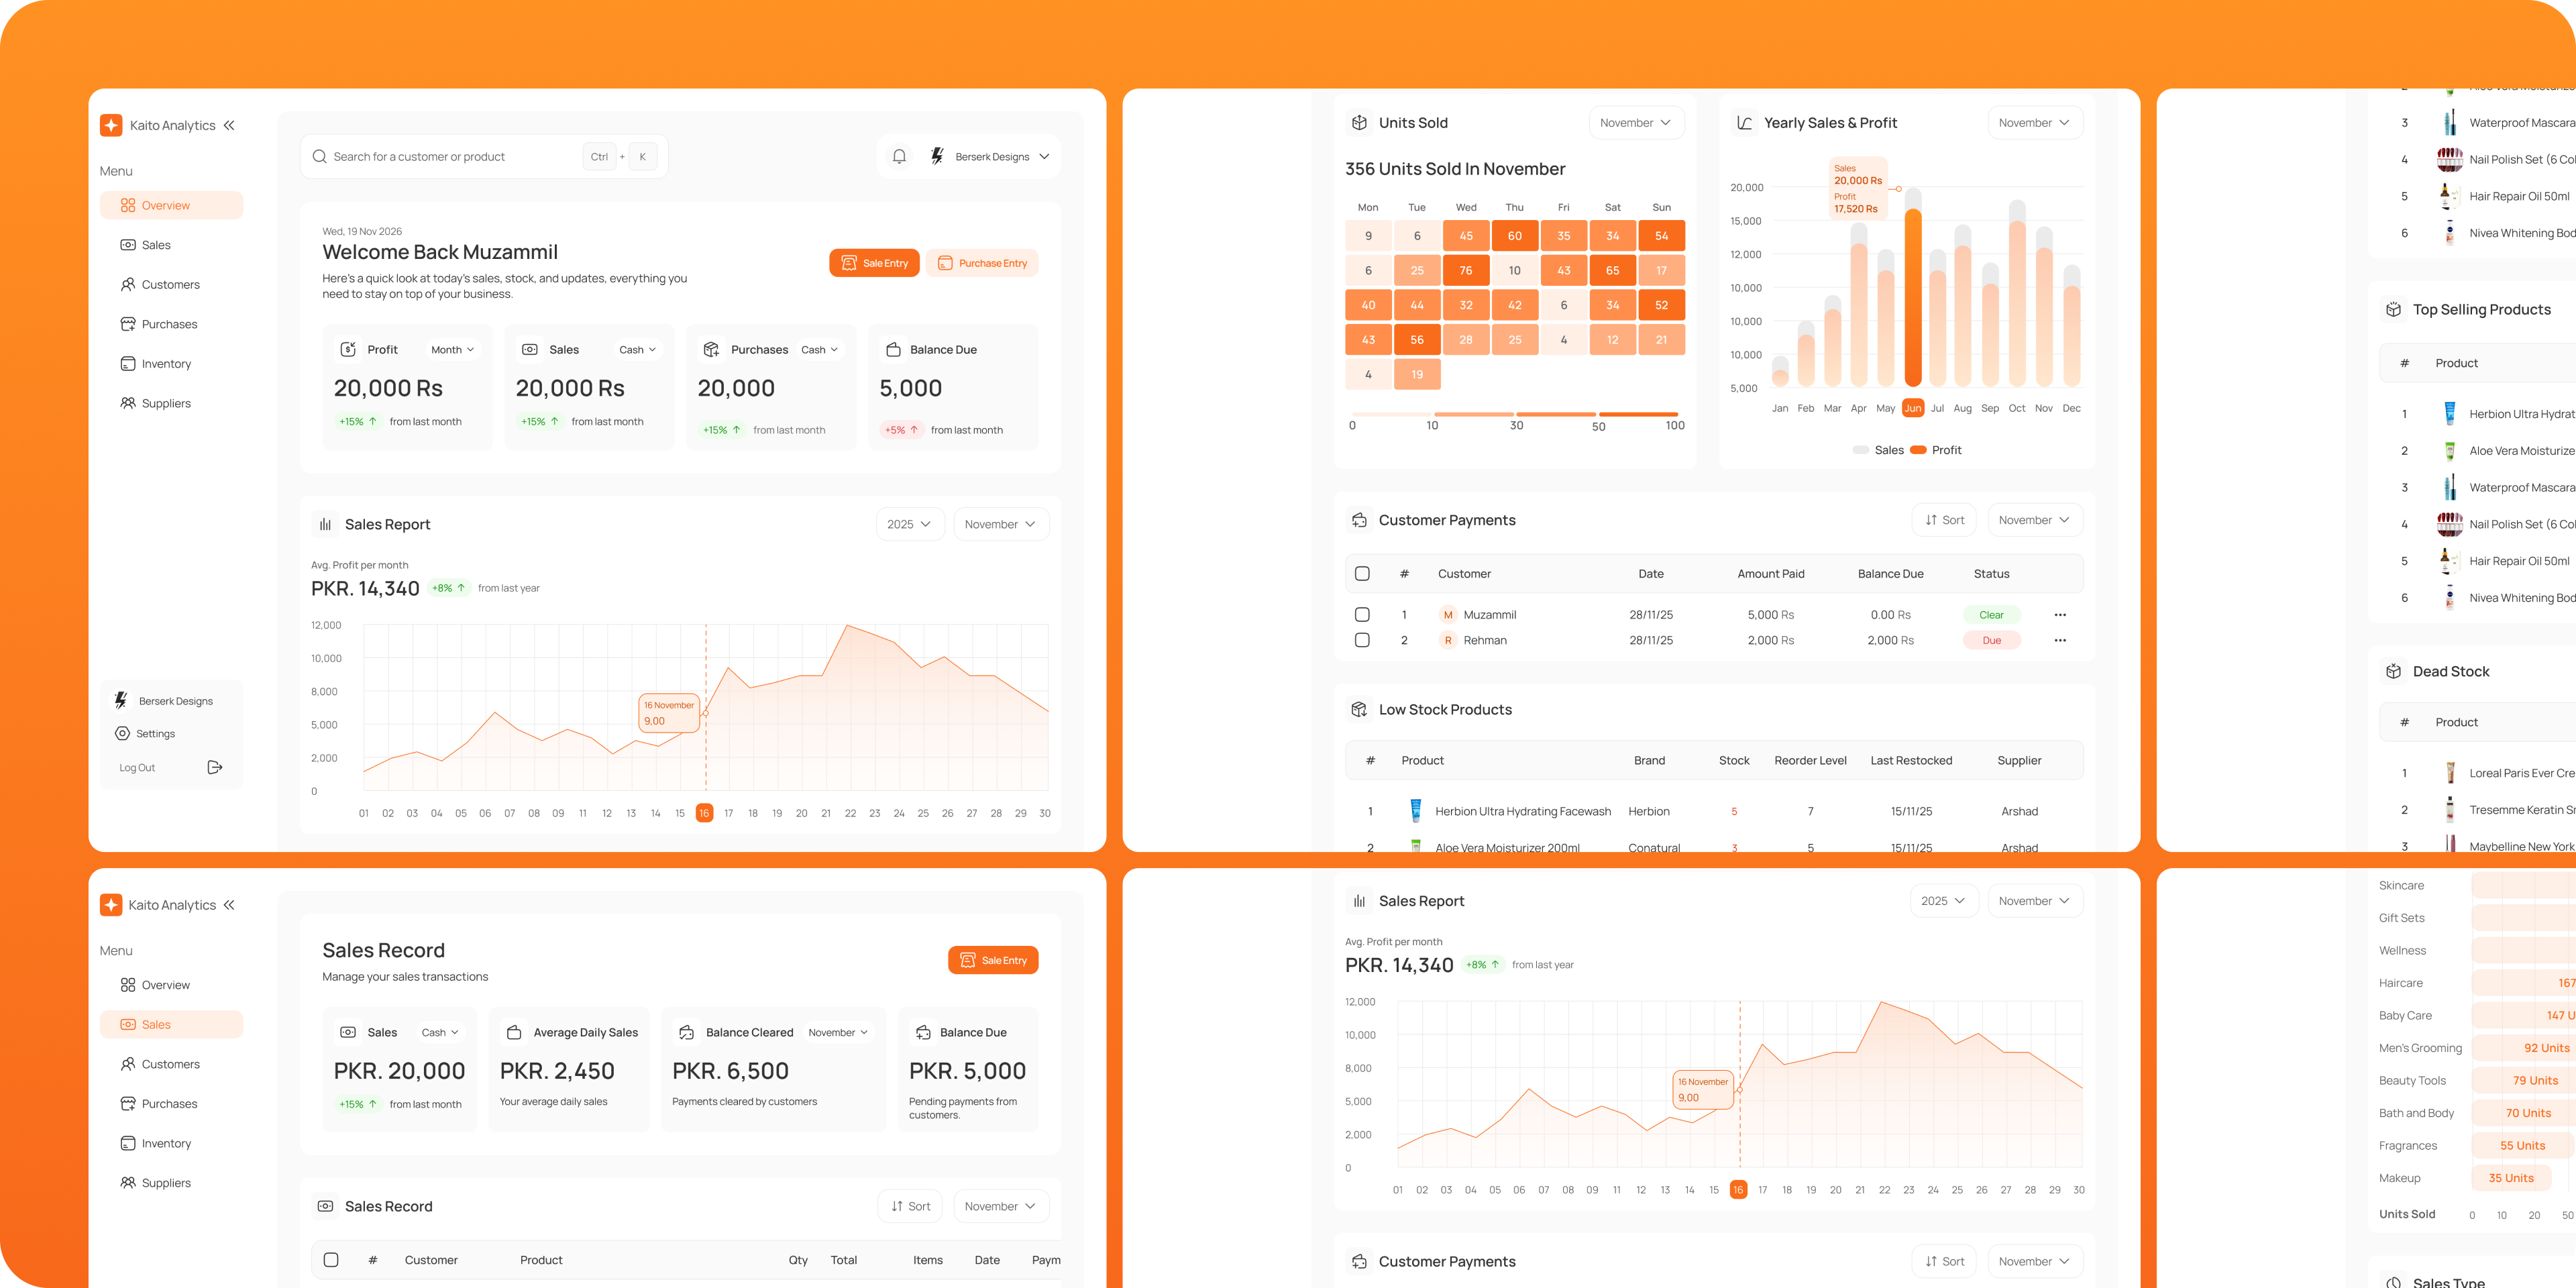
Task: Open three-dot menu for Rehman payment
Action: (x=2059, y=640)
